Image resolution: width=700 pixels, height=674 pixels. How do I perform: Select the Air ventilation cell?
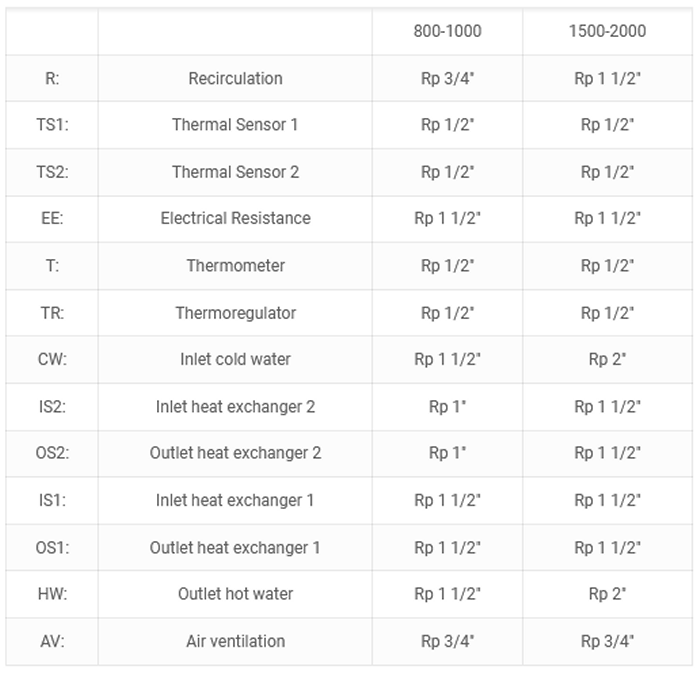pyautogui.click(x=235, y=641)
